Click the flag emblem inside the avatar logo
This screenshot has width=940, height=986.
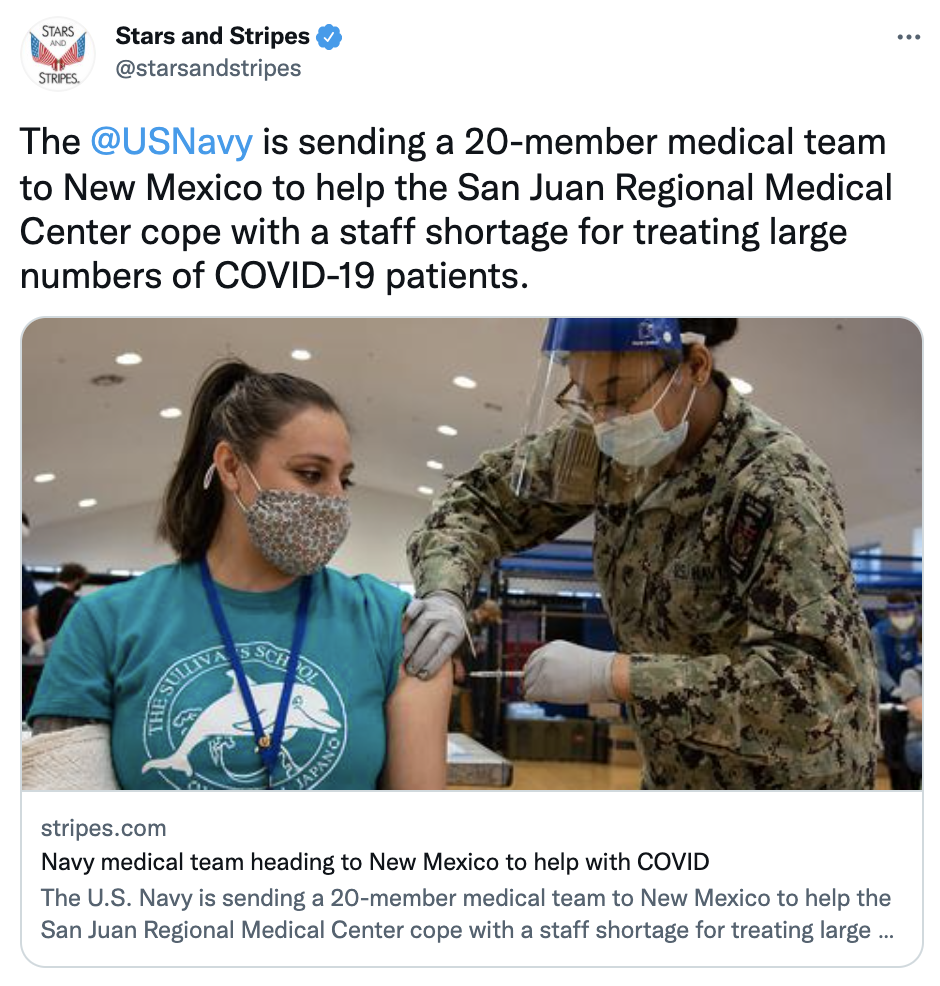point(58,53)
